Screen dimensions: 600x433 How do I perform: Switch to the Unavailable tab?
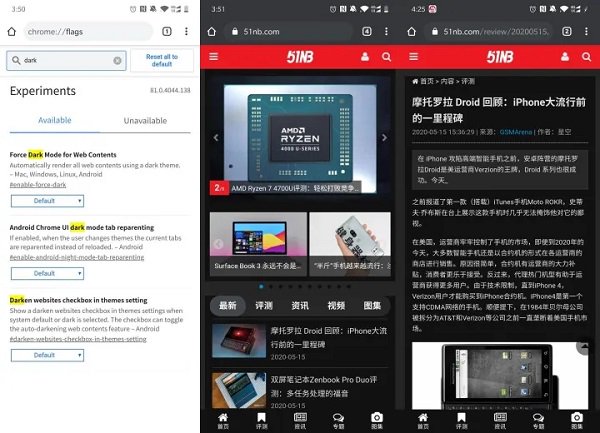pos(145,120)
